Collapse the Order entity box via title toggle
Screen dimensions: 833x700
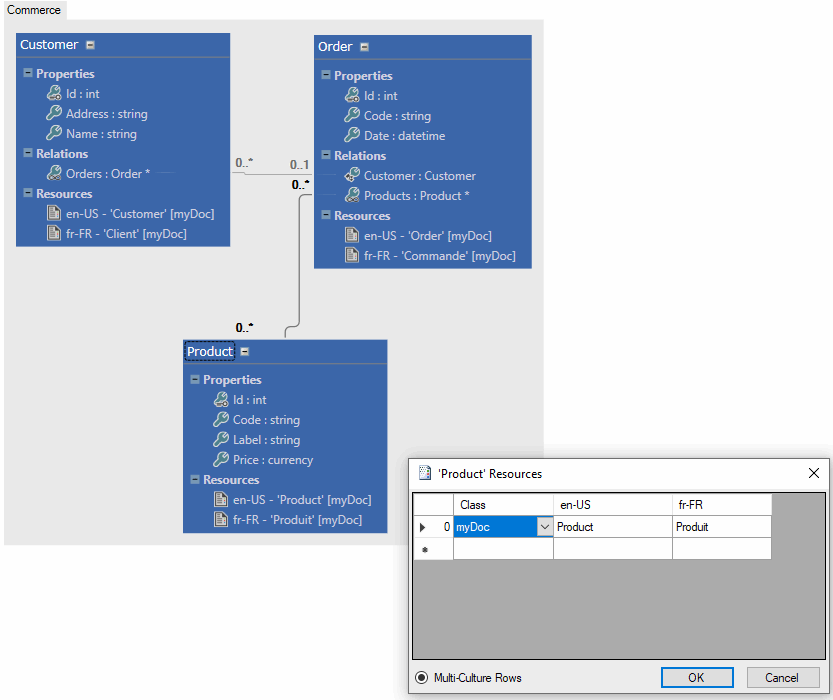pos(364,47)
